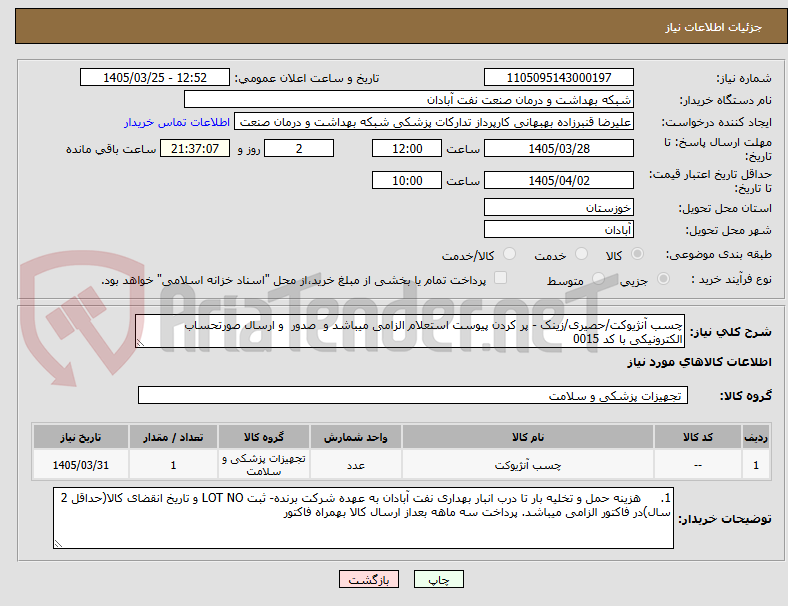The height and width of the screenshot is (606, 788).
Task: Select the متوسط purchase type radio
Action: coord(598,278)
